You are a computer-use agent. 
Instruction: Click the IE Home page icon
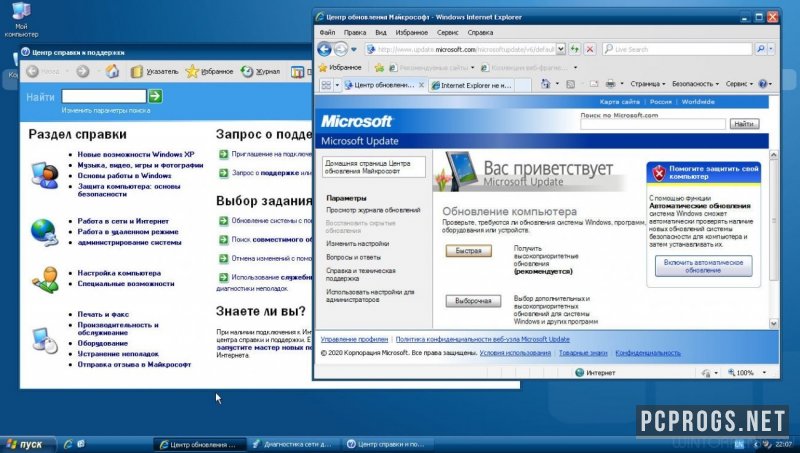(545, 84)
